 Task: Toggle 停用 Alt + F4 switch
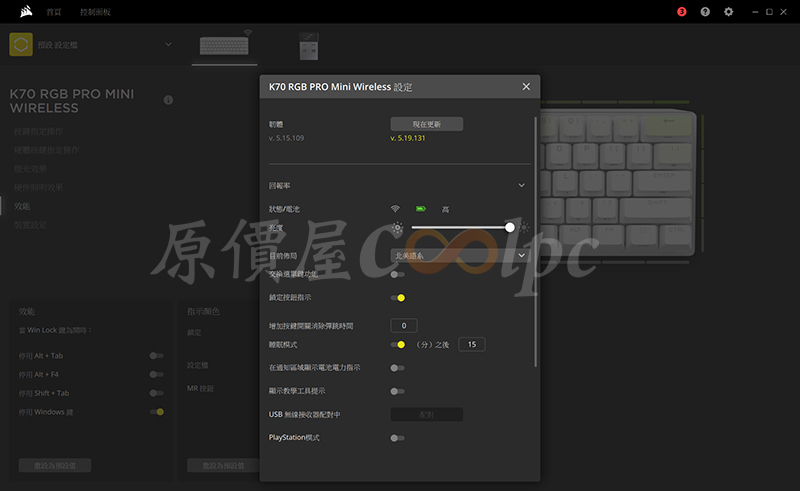(157, 375)
